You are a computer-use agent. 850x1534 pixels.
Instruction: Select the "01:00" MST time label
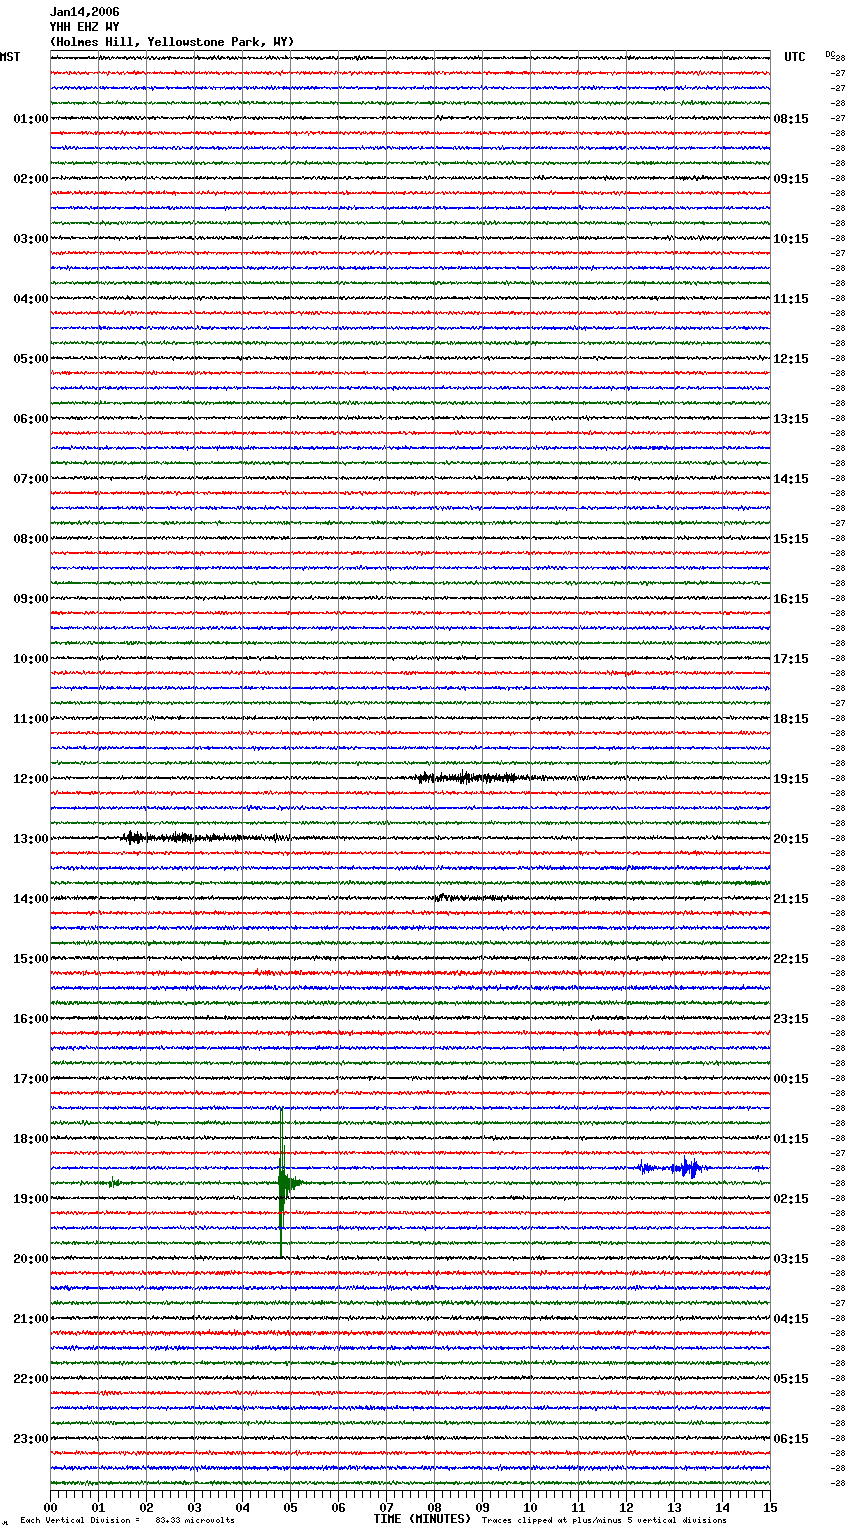[31, 119]
